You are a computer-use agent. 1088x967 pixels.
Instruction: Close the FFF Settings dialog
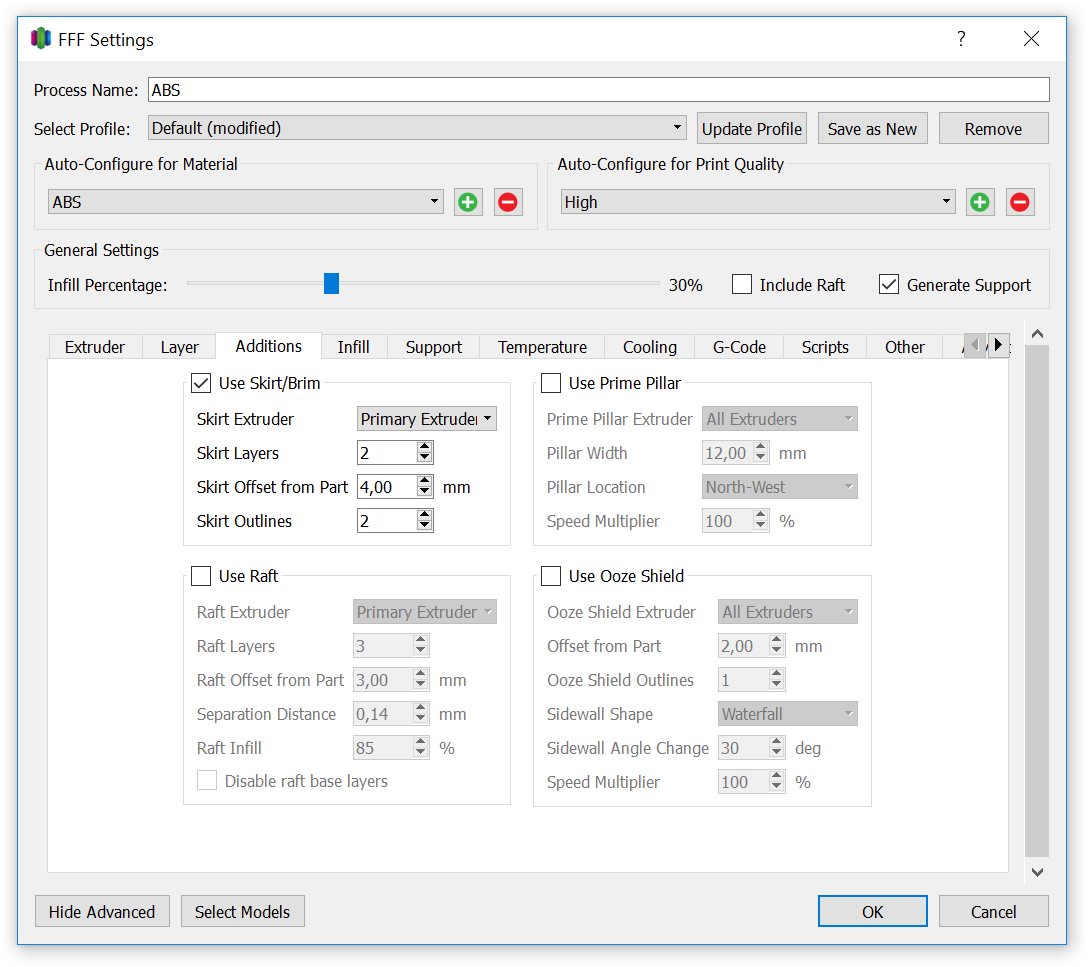(1031, 39)
